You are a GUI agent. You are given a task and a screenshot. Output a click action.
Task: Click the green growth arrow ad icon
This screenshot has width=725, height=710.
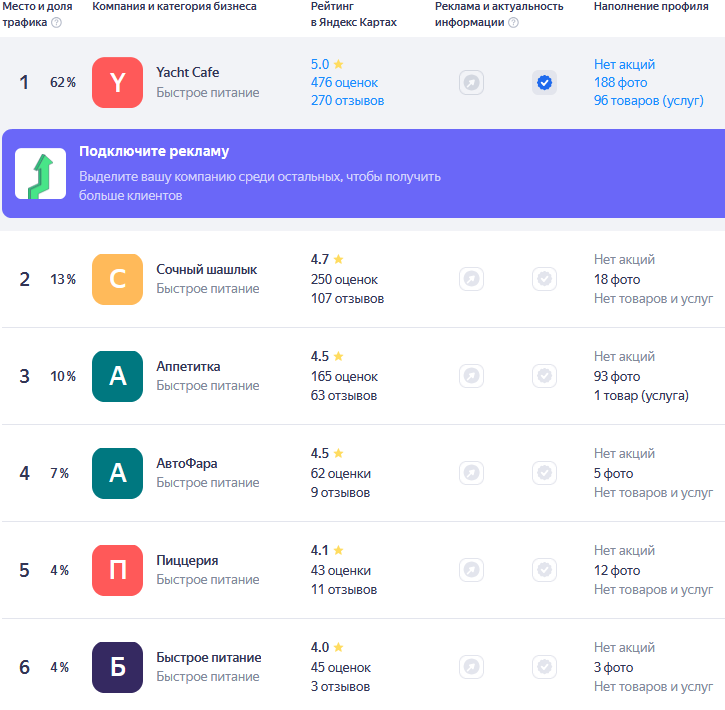click(41, 174)
